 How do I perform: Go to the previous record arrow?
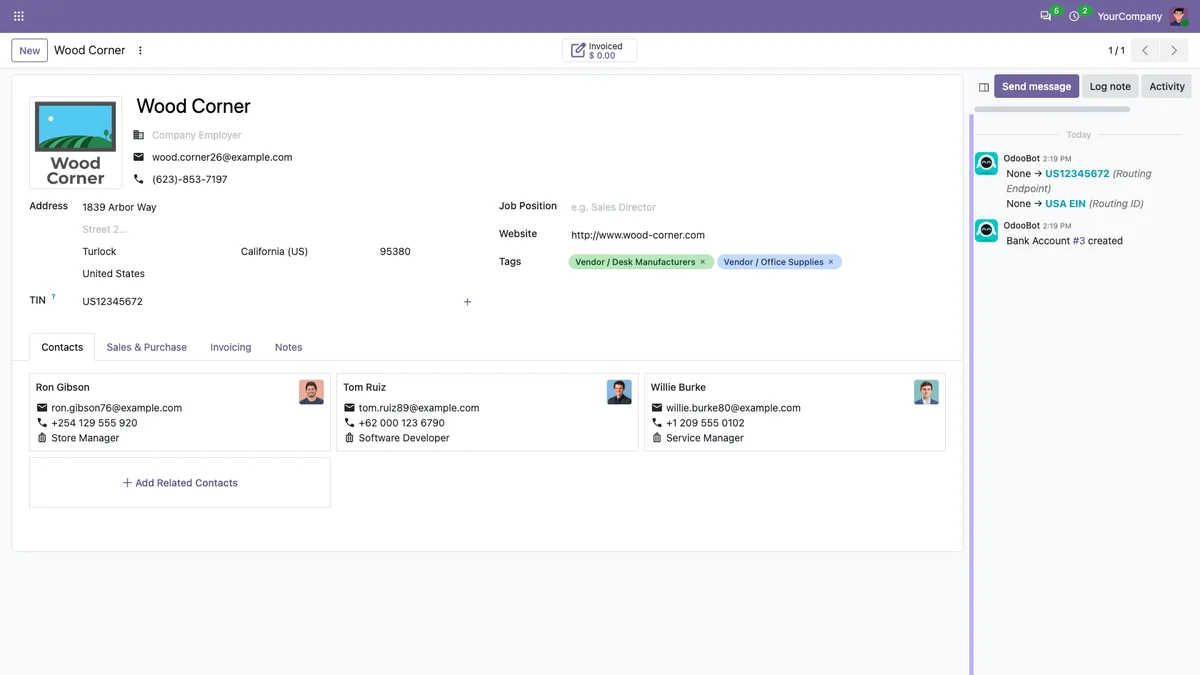click(x=1145, y=50)
